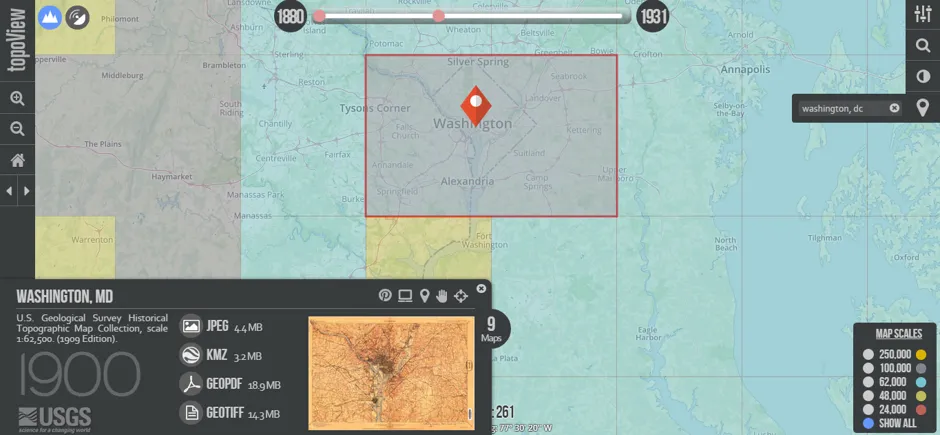Click the KMZ 3.2 MB download link
This screenshot has height=435, width=940.
coord(234,355)
